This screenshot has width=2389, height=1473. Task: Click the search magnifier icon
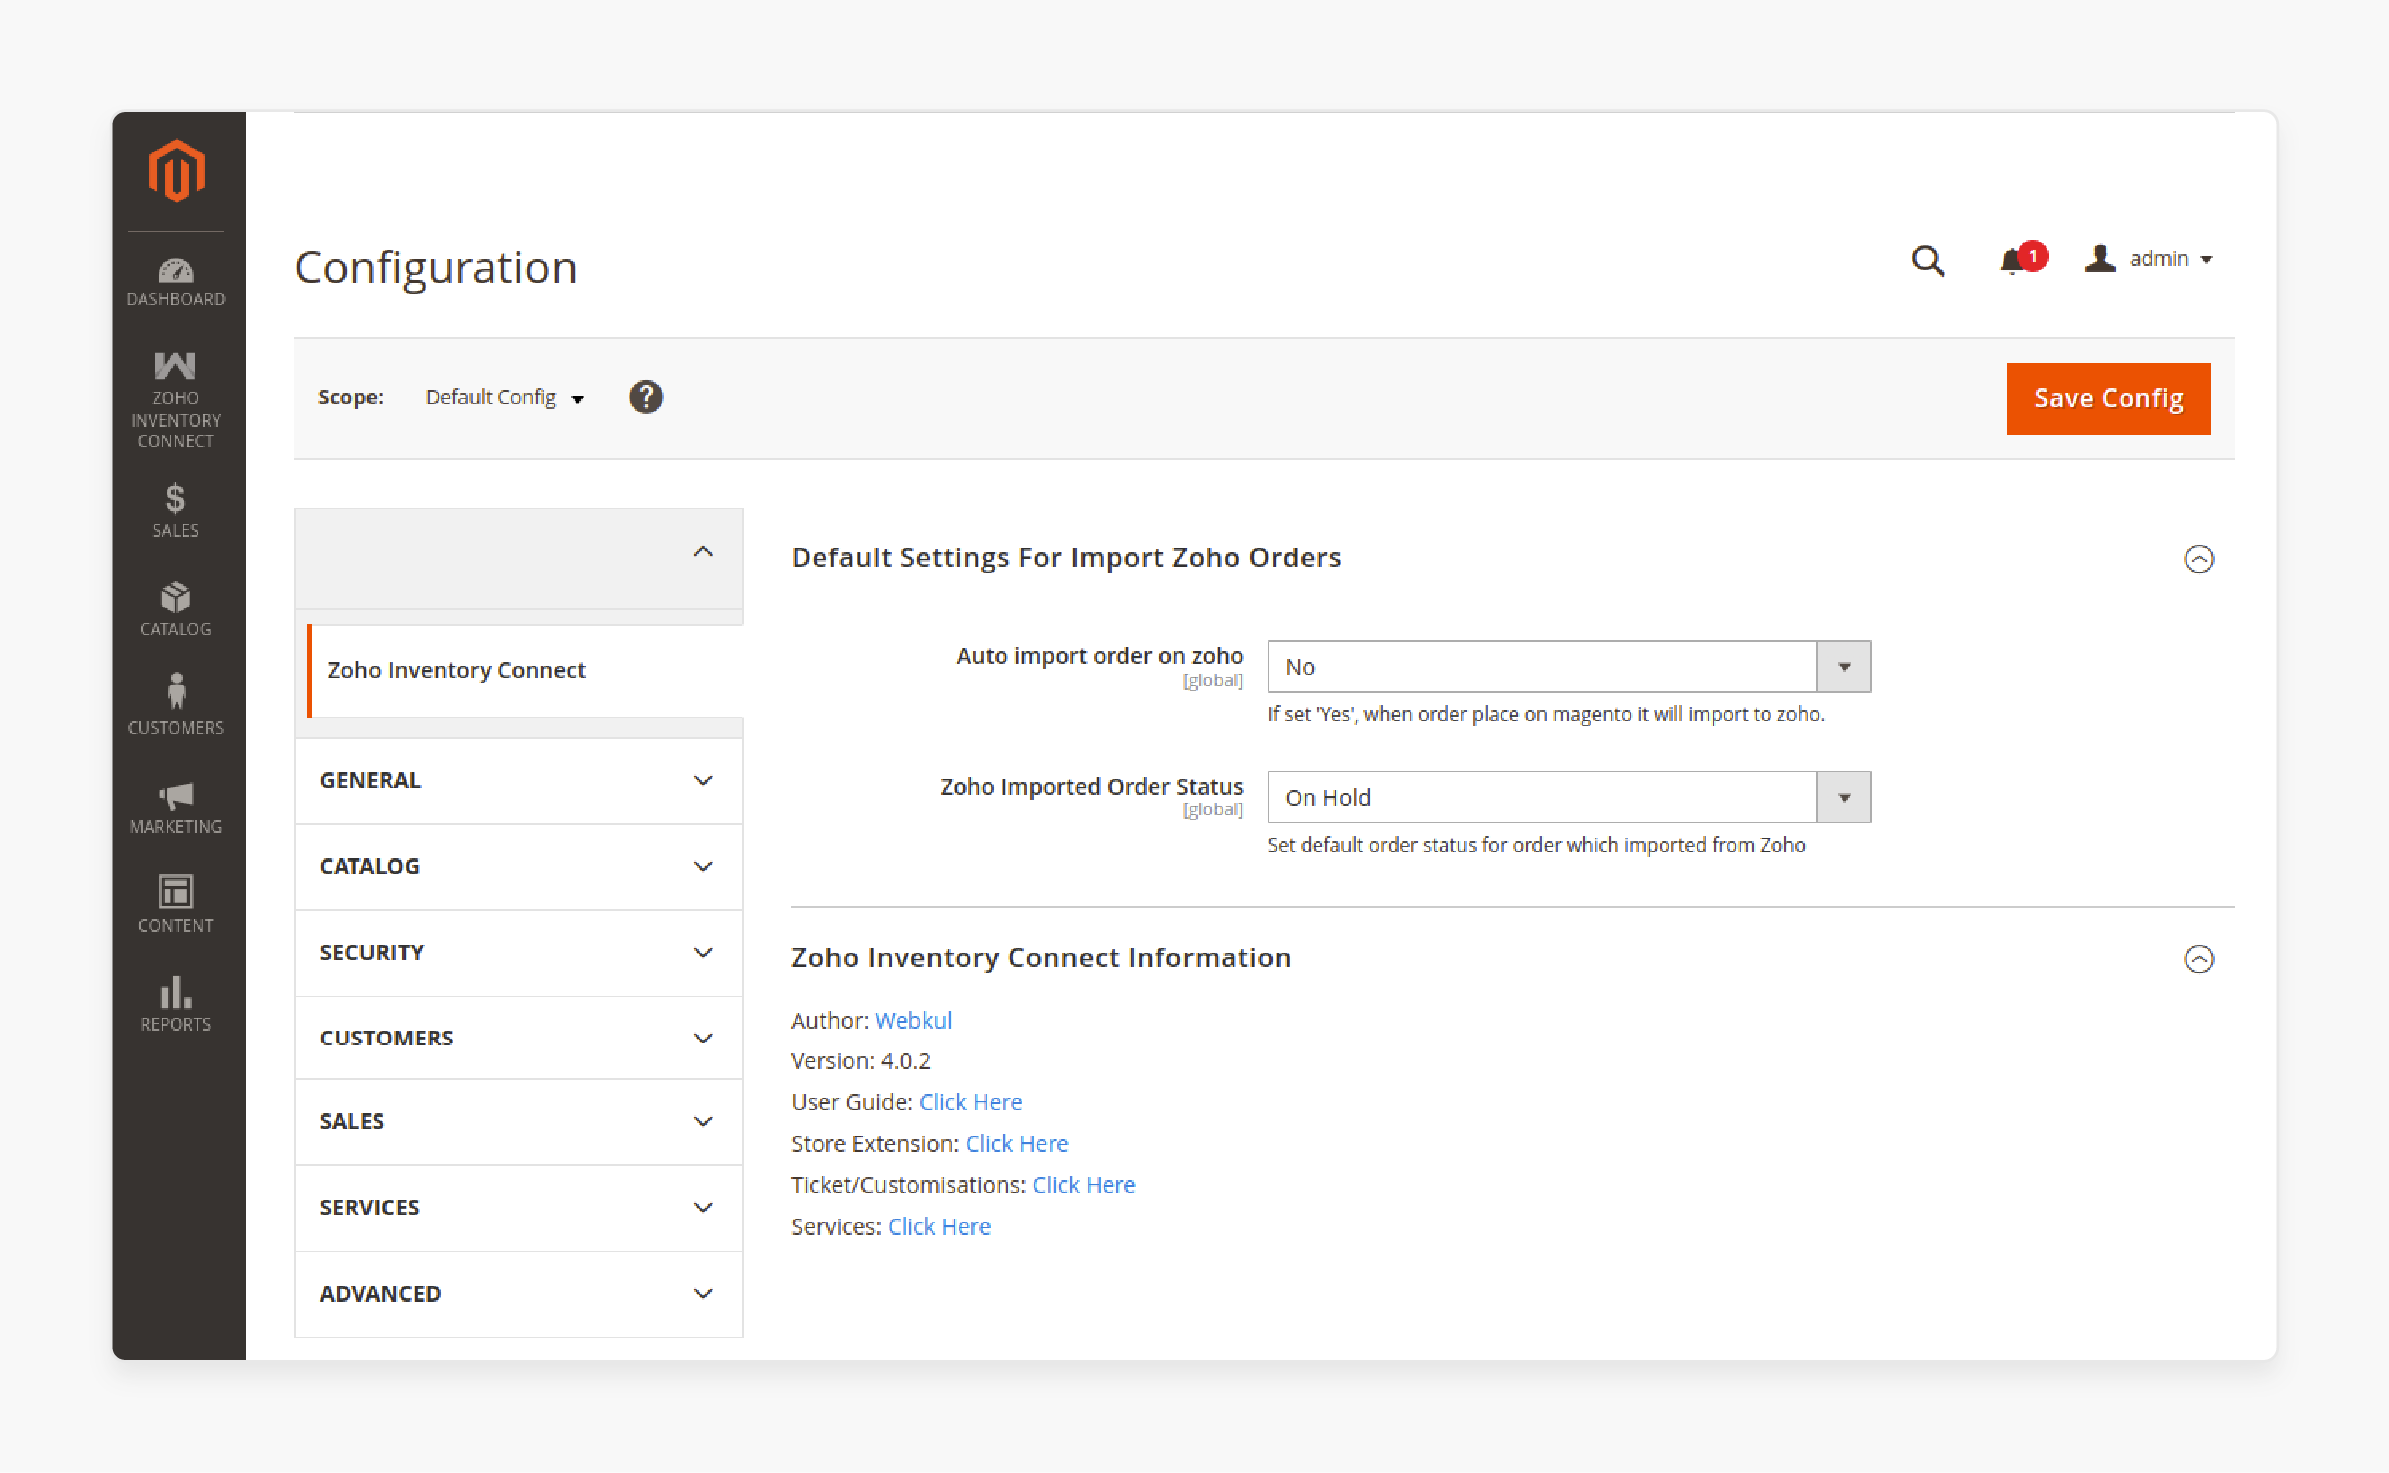pos(1927,261)
